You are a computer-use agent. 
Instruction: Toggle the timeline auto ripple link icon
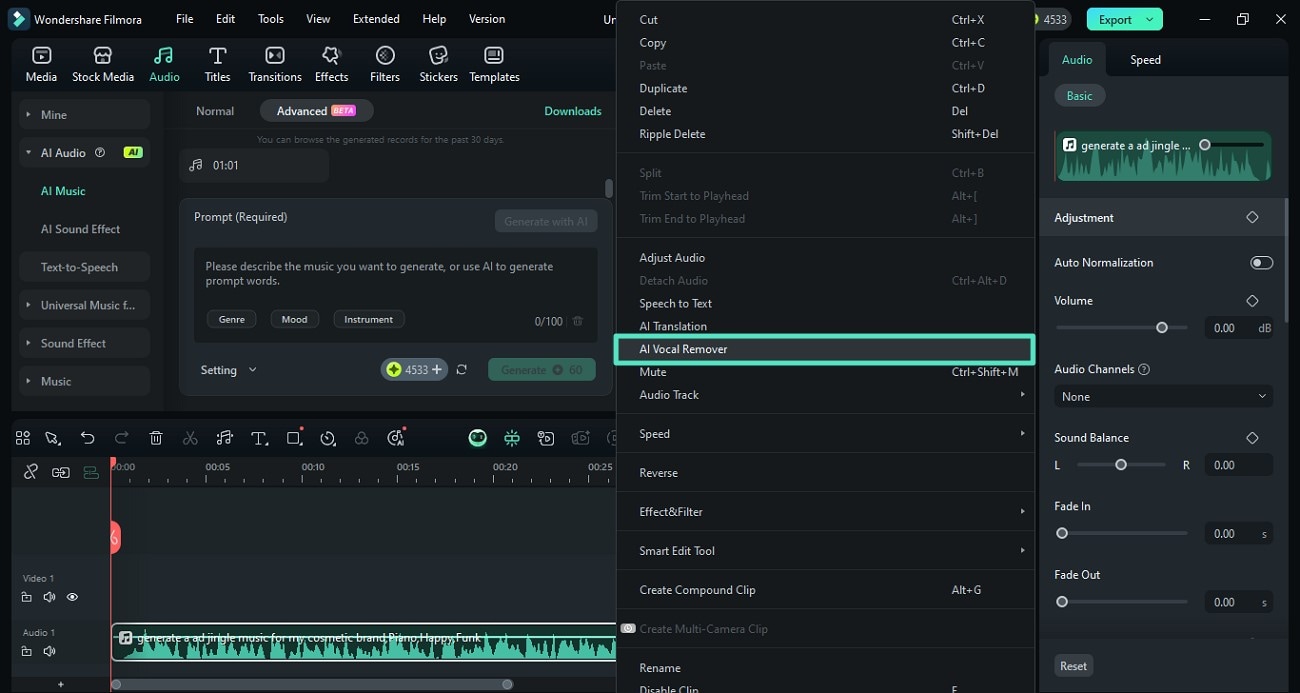point(61,472)
